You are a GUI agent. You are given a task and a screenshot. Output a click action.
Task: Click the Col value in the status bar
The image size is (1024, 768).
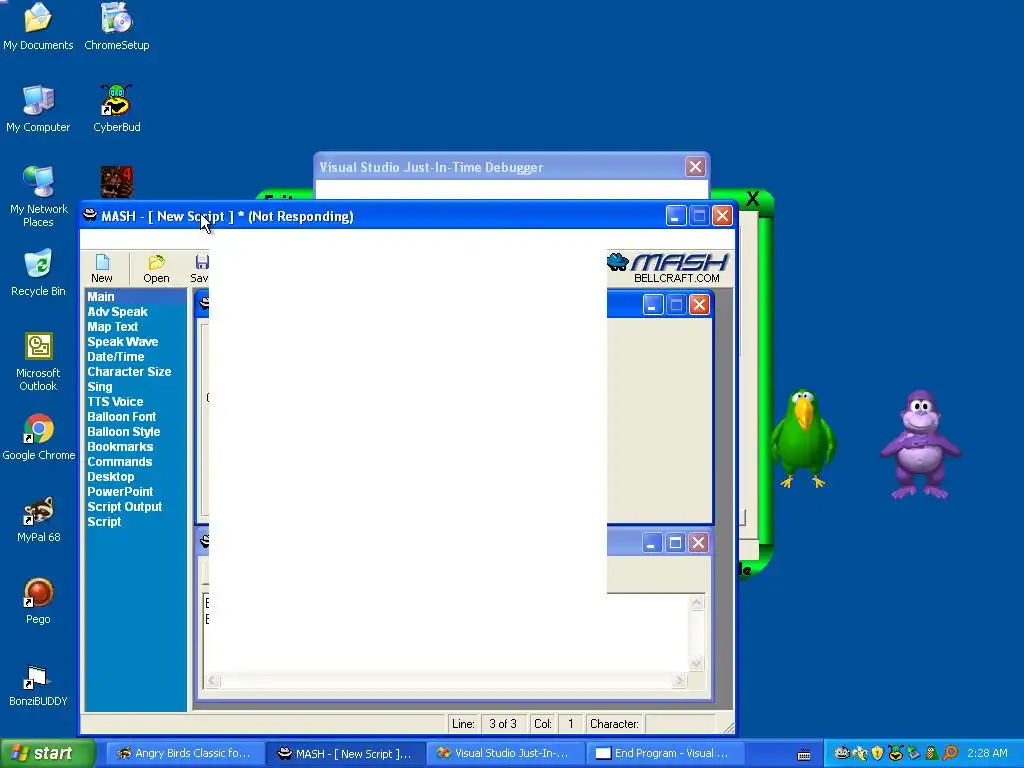(x=571, y=724)
